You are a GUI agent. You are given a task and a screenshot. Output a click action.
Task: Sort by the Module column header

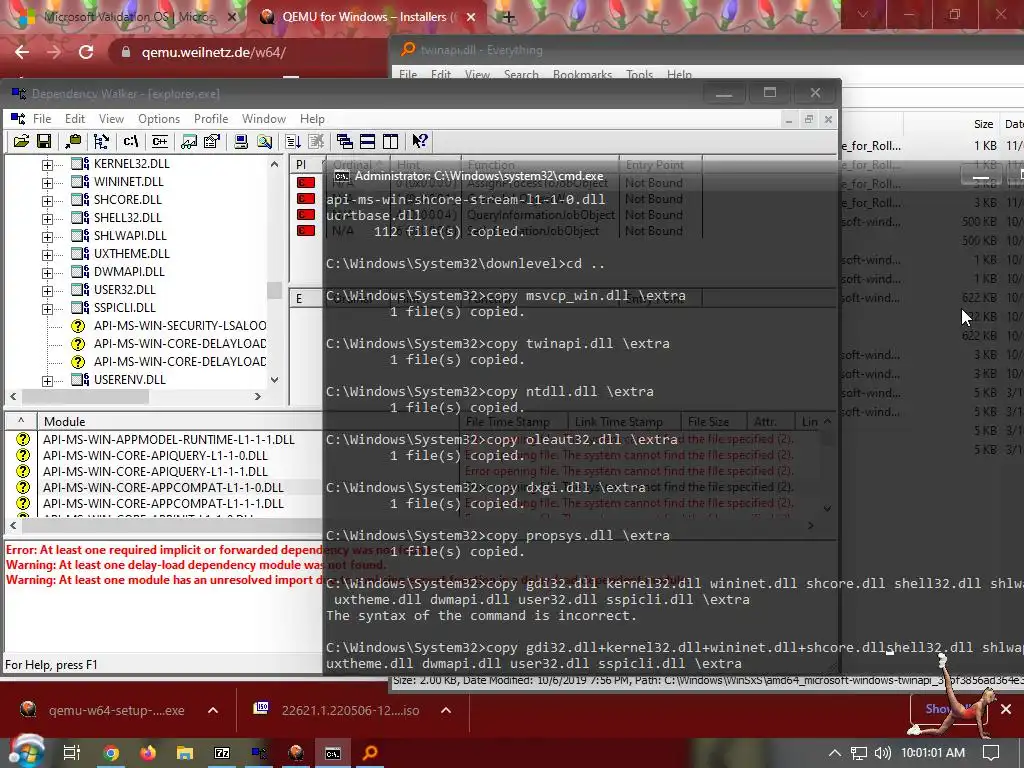64,422
